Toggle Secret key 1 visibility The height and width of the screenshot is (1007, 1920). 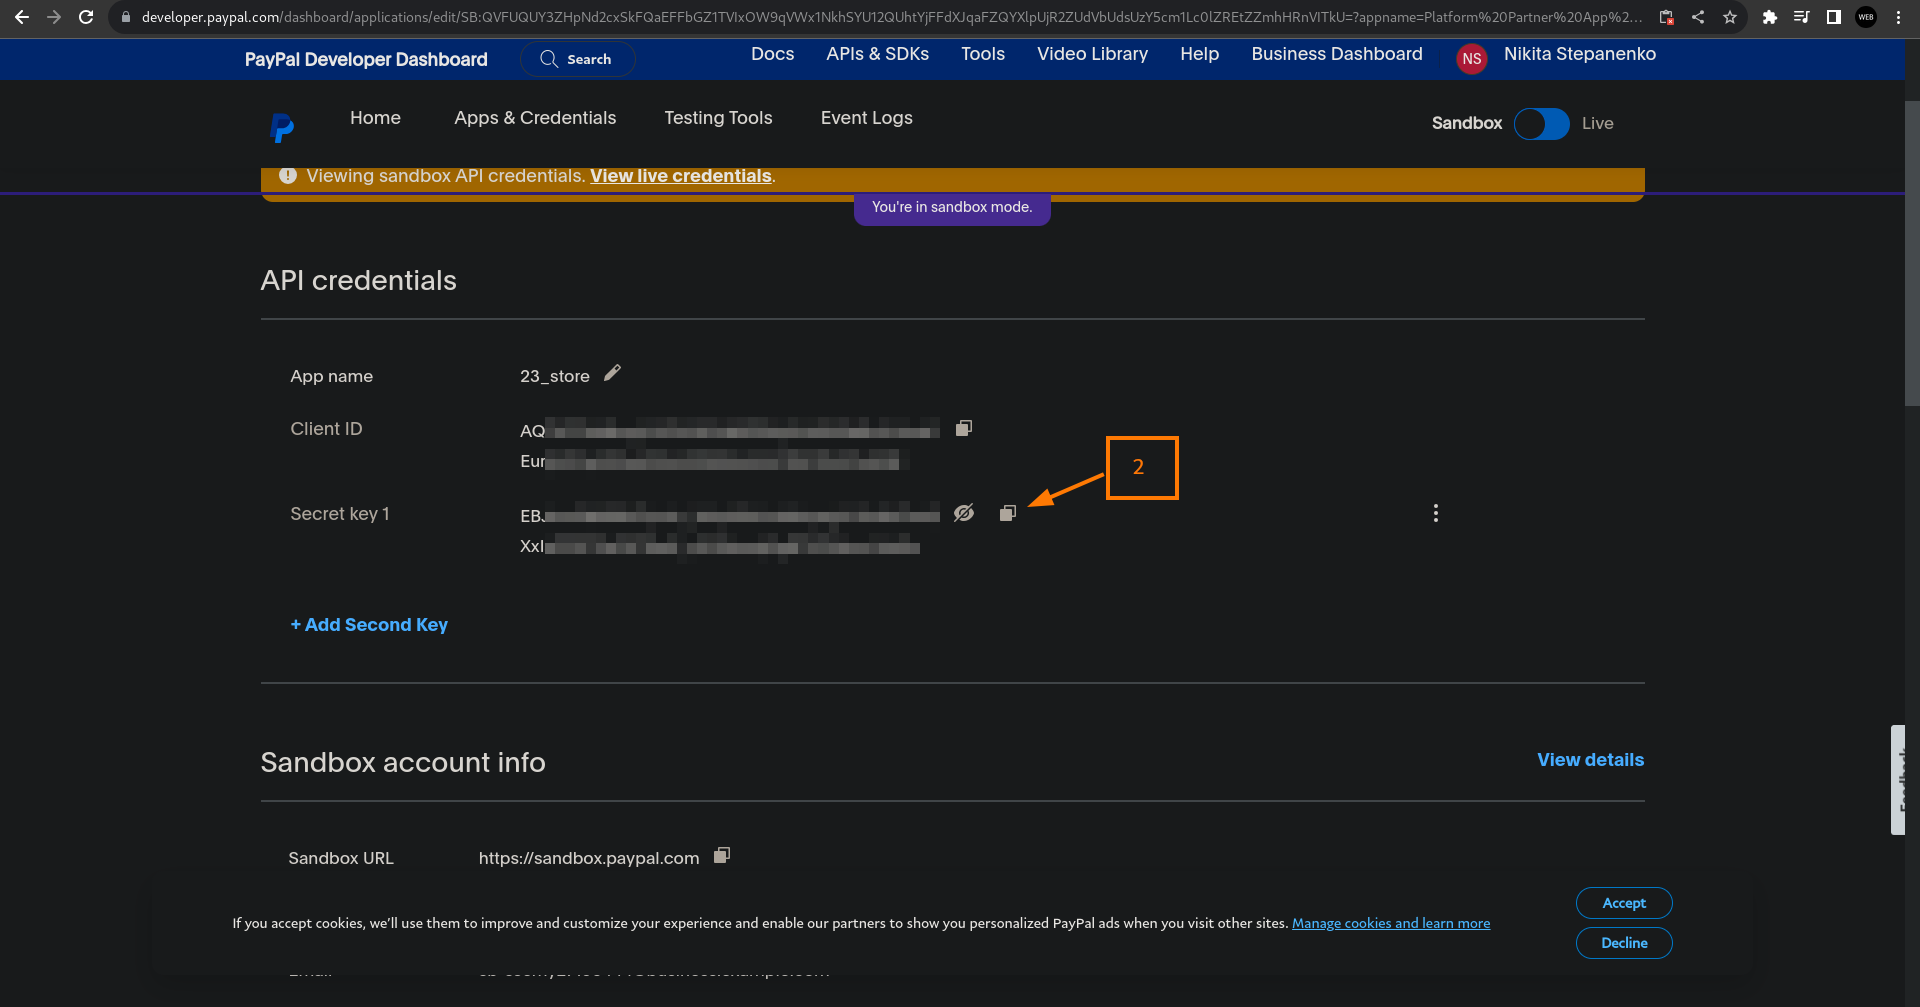pyautogui.click(x=964, y=513)
